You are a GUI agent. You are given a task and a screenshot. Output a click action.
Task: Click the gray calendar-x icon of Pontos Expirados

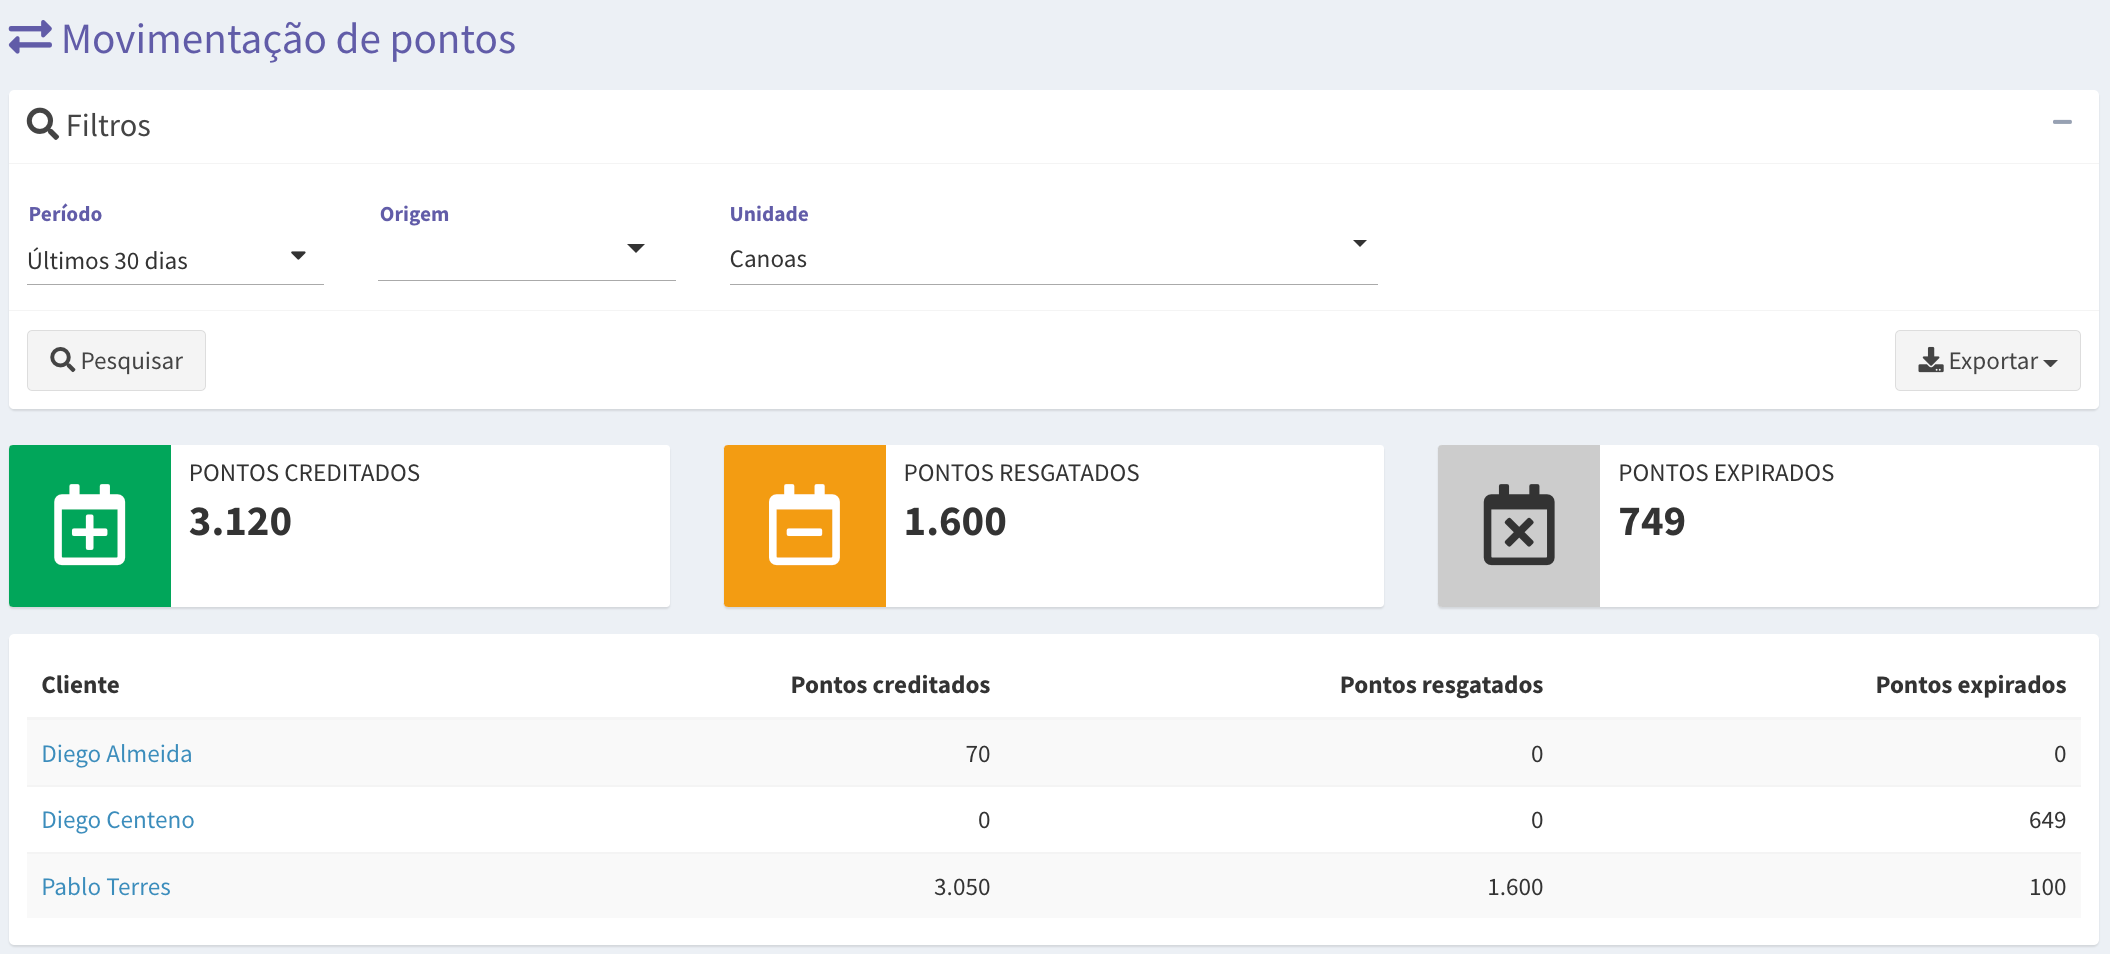click(x=1519, y=525)
